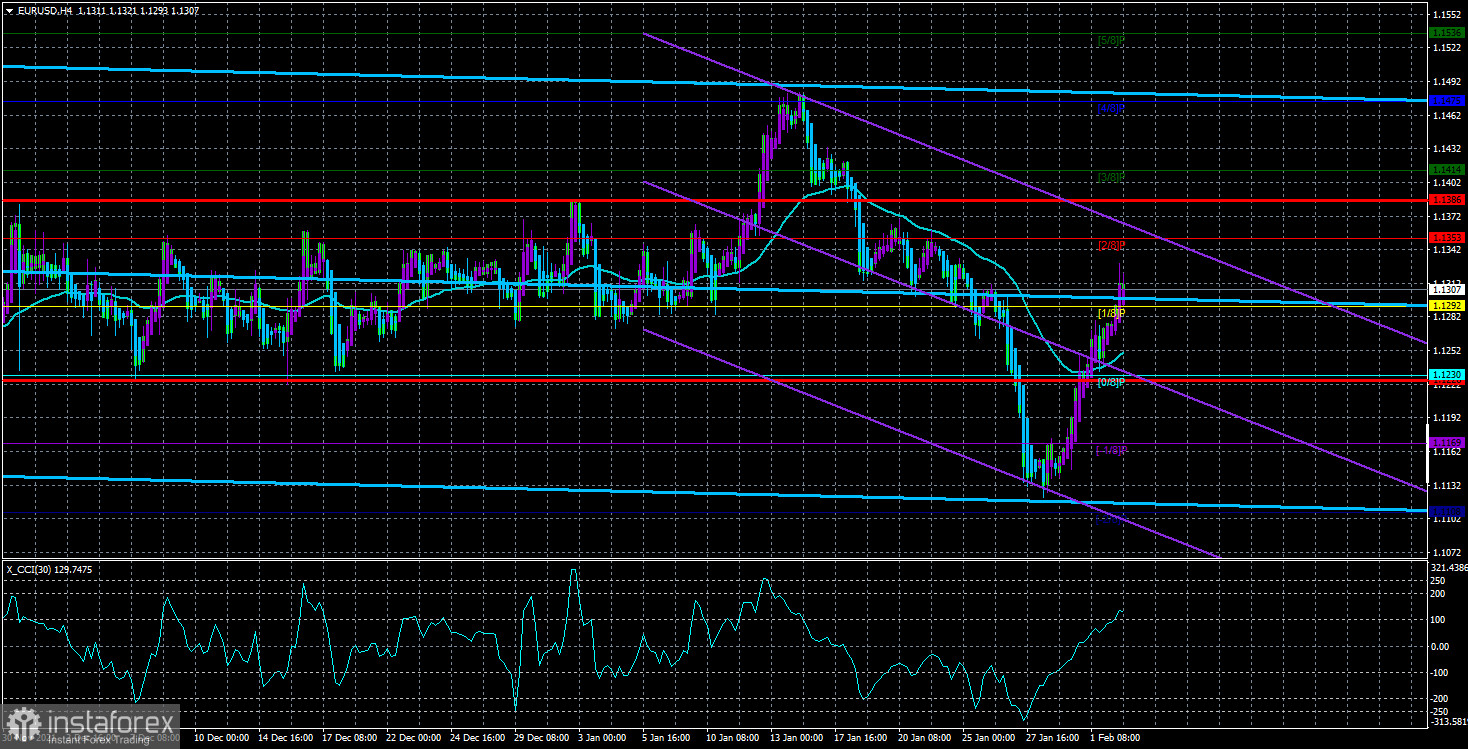Select the [0/8]P Murrey level label
1468x749 pixels.
point(1111,382)
